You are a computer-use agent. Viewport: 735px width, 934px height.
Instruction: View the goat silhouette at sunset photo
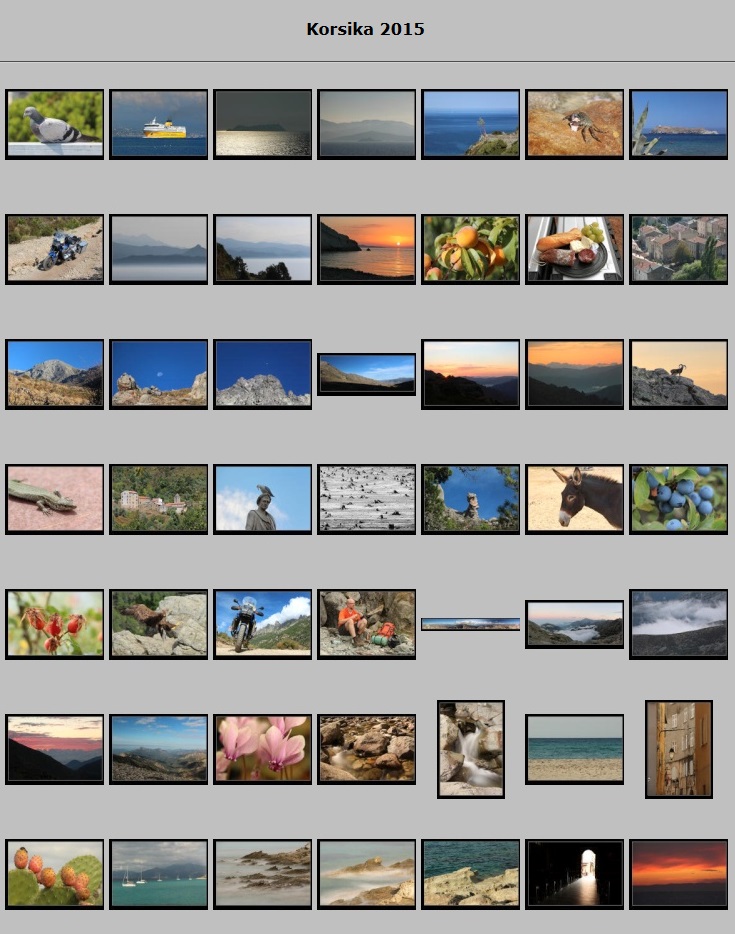pos(679,374)
